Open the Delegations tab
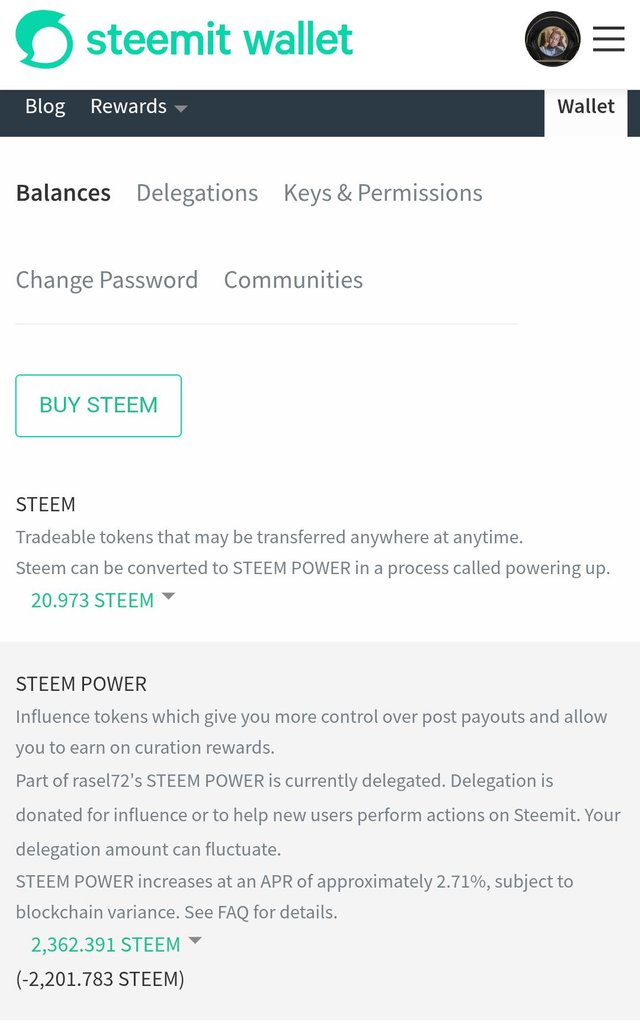This screenshot has width=640, height=1023. point(197,193)
